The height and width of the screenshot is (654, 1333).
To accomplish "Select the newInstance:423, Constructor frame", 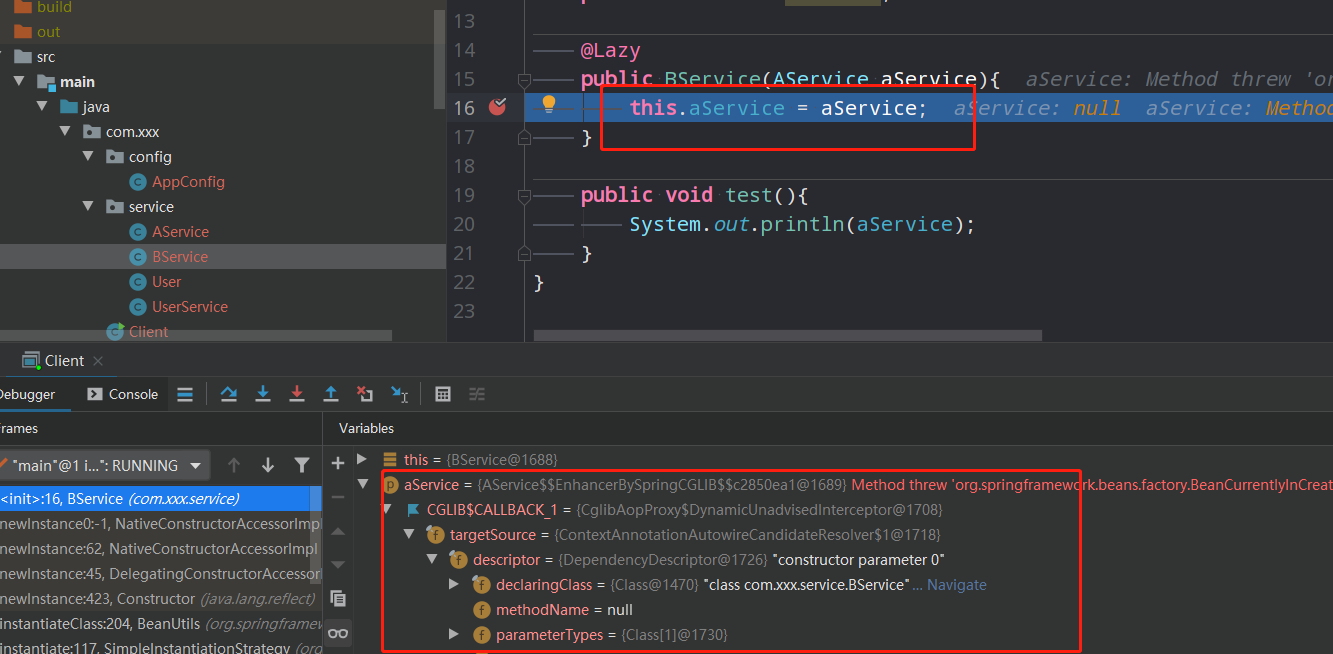I will [160, 598].
